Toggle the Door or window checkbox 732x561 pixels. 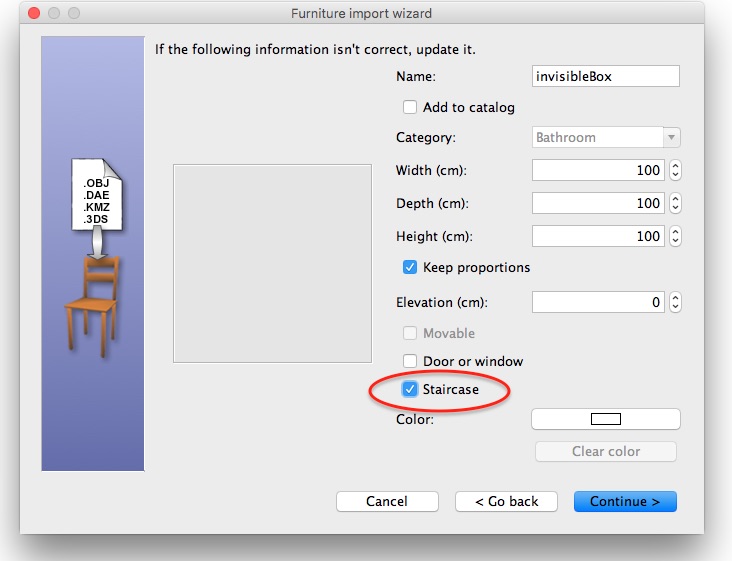coord(410,361)
